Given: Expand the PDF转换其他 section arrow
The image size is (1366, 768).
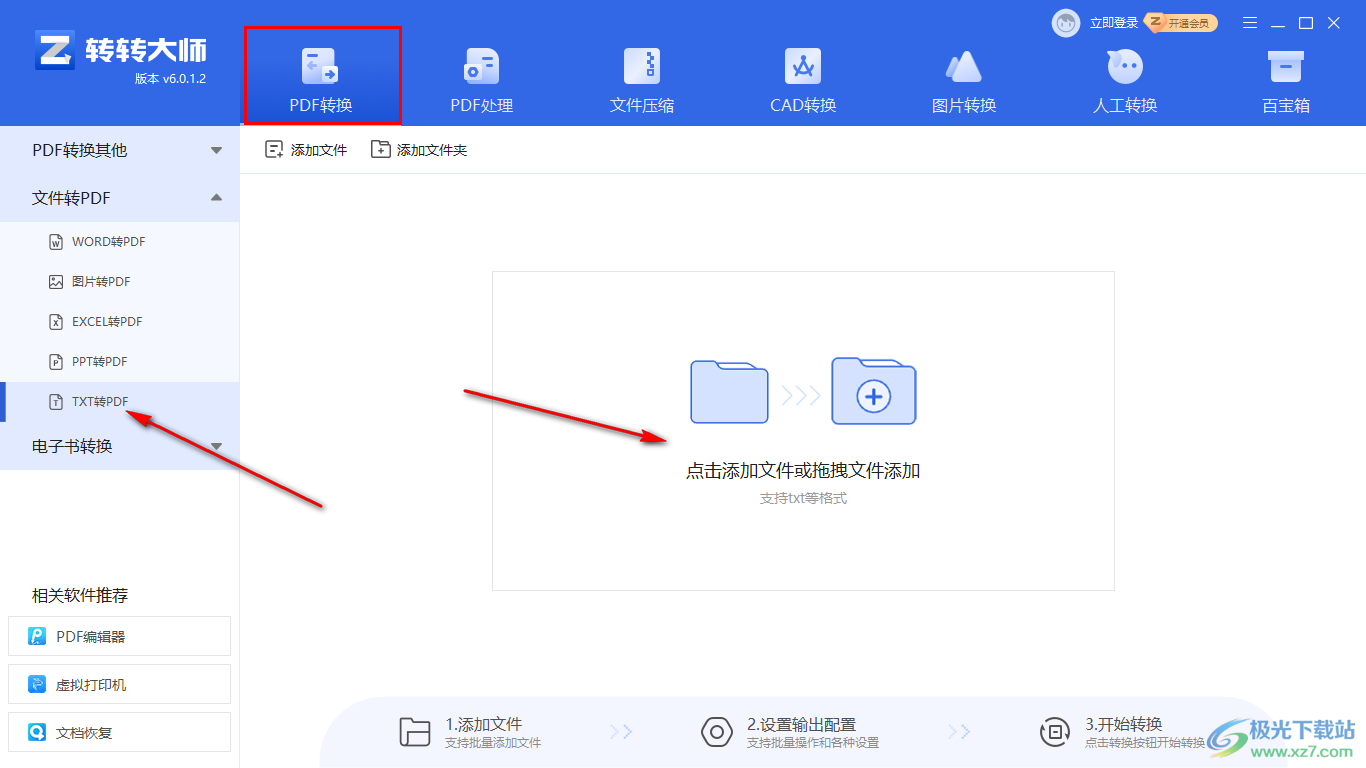Looking at the screenshot, I should 216,151.
